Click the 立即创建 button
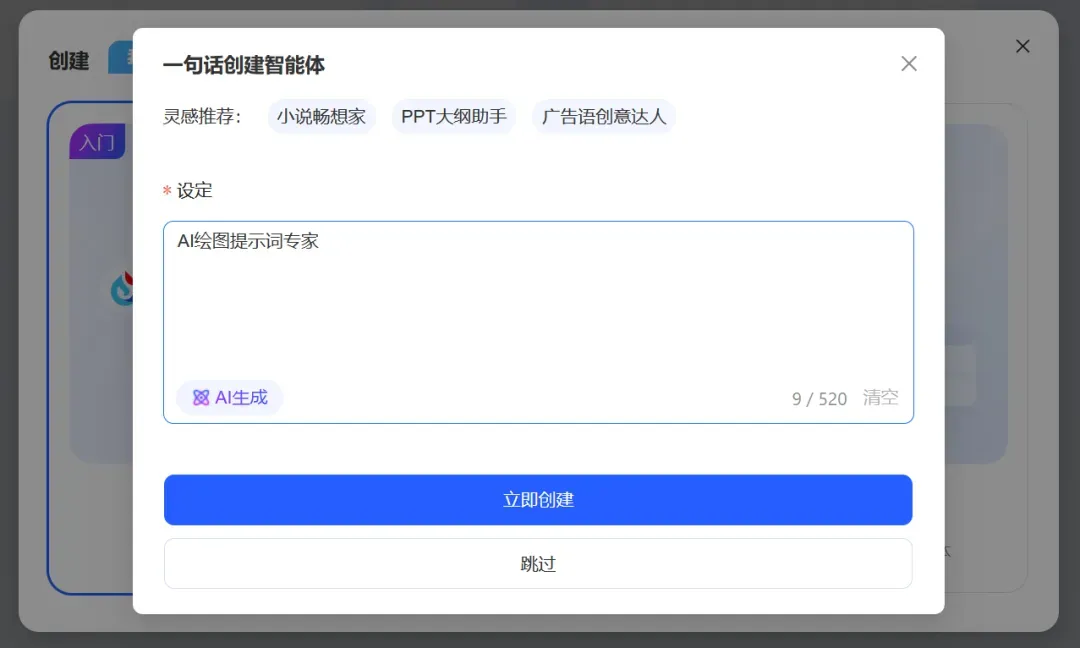 tap(538, 500)
